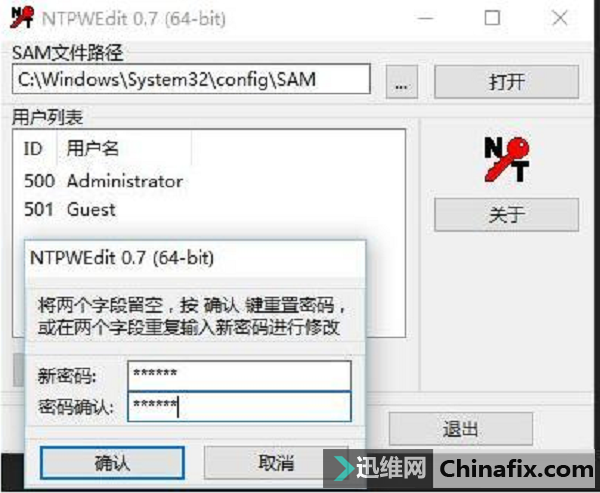600x493 pixels.
Task: Click the ID column header
Action: coord(34,148)
